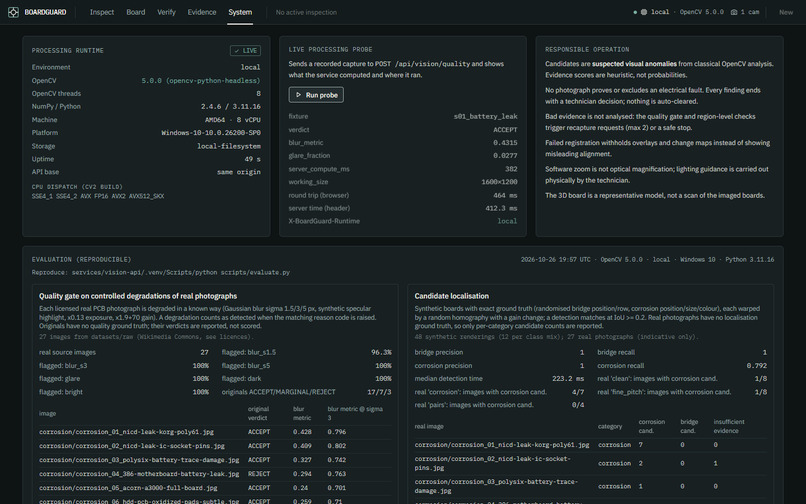Click the X-BoardGuard-Runtime value local

pyautogui.click(x=507, y=221)
